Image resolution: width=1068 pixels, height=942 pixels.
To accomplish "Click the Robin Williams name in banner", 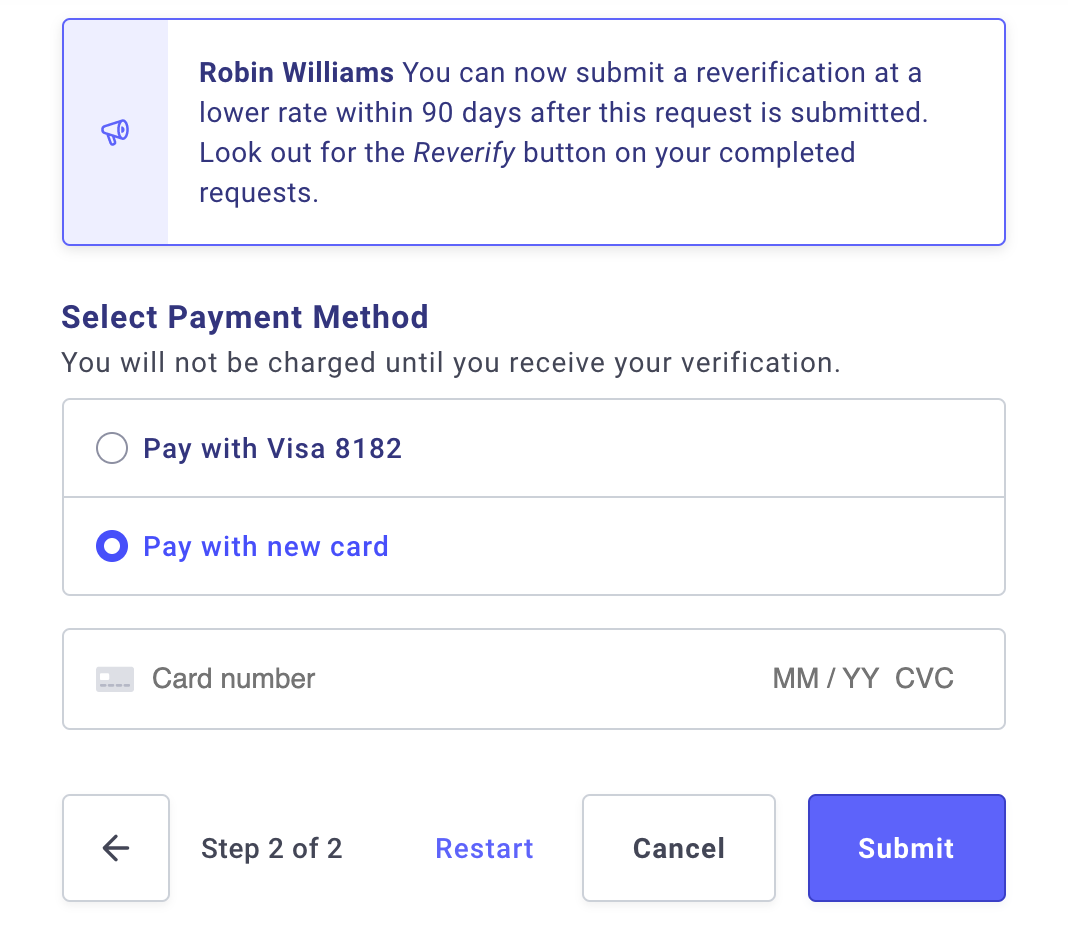I will tap(296, 73).
